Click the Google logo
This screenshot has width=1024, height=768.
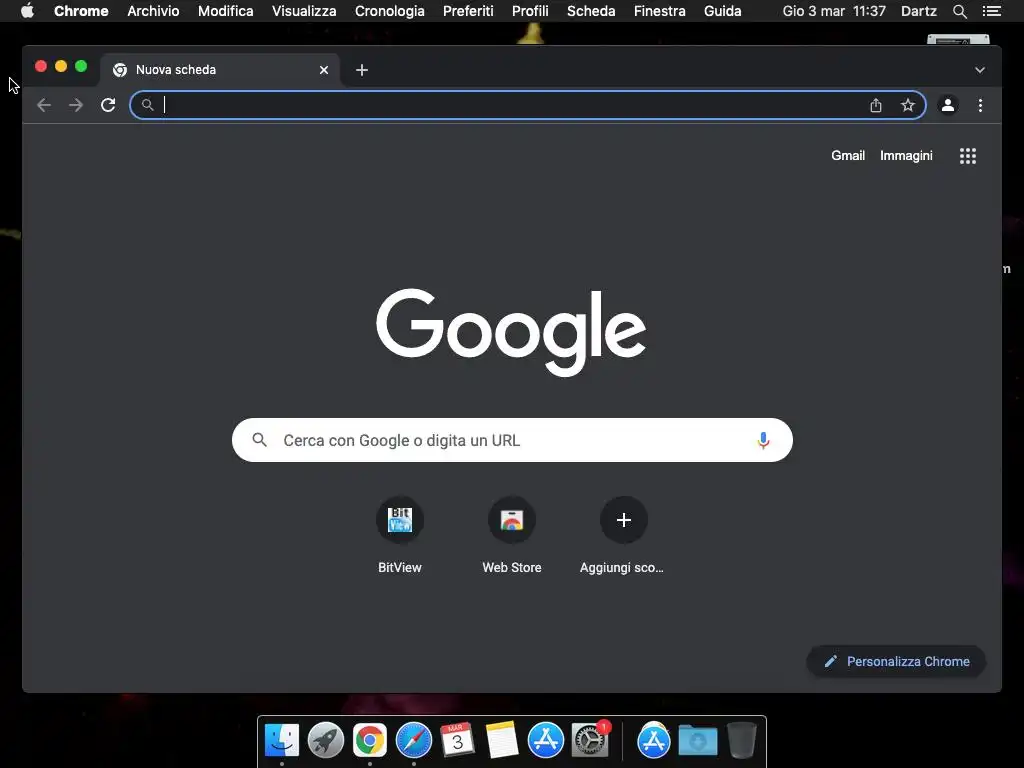pos(511,332)
